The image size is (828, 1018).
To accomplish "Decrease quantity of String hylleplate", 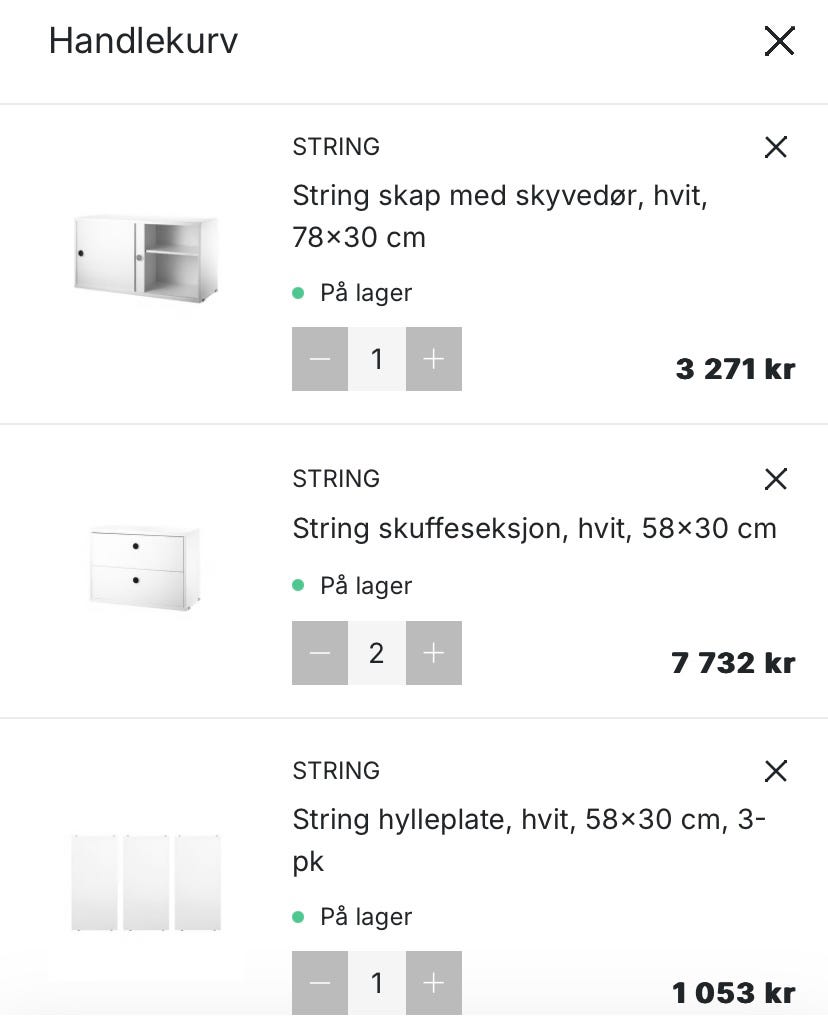I will coord(320,983).
